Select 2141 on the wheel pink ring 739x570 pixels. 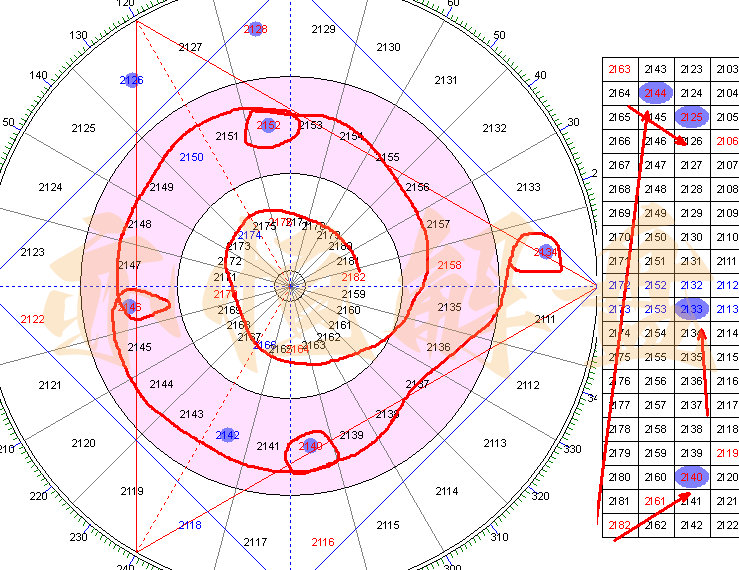coord(268,446)
